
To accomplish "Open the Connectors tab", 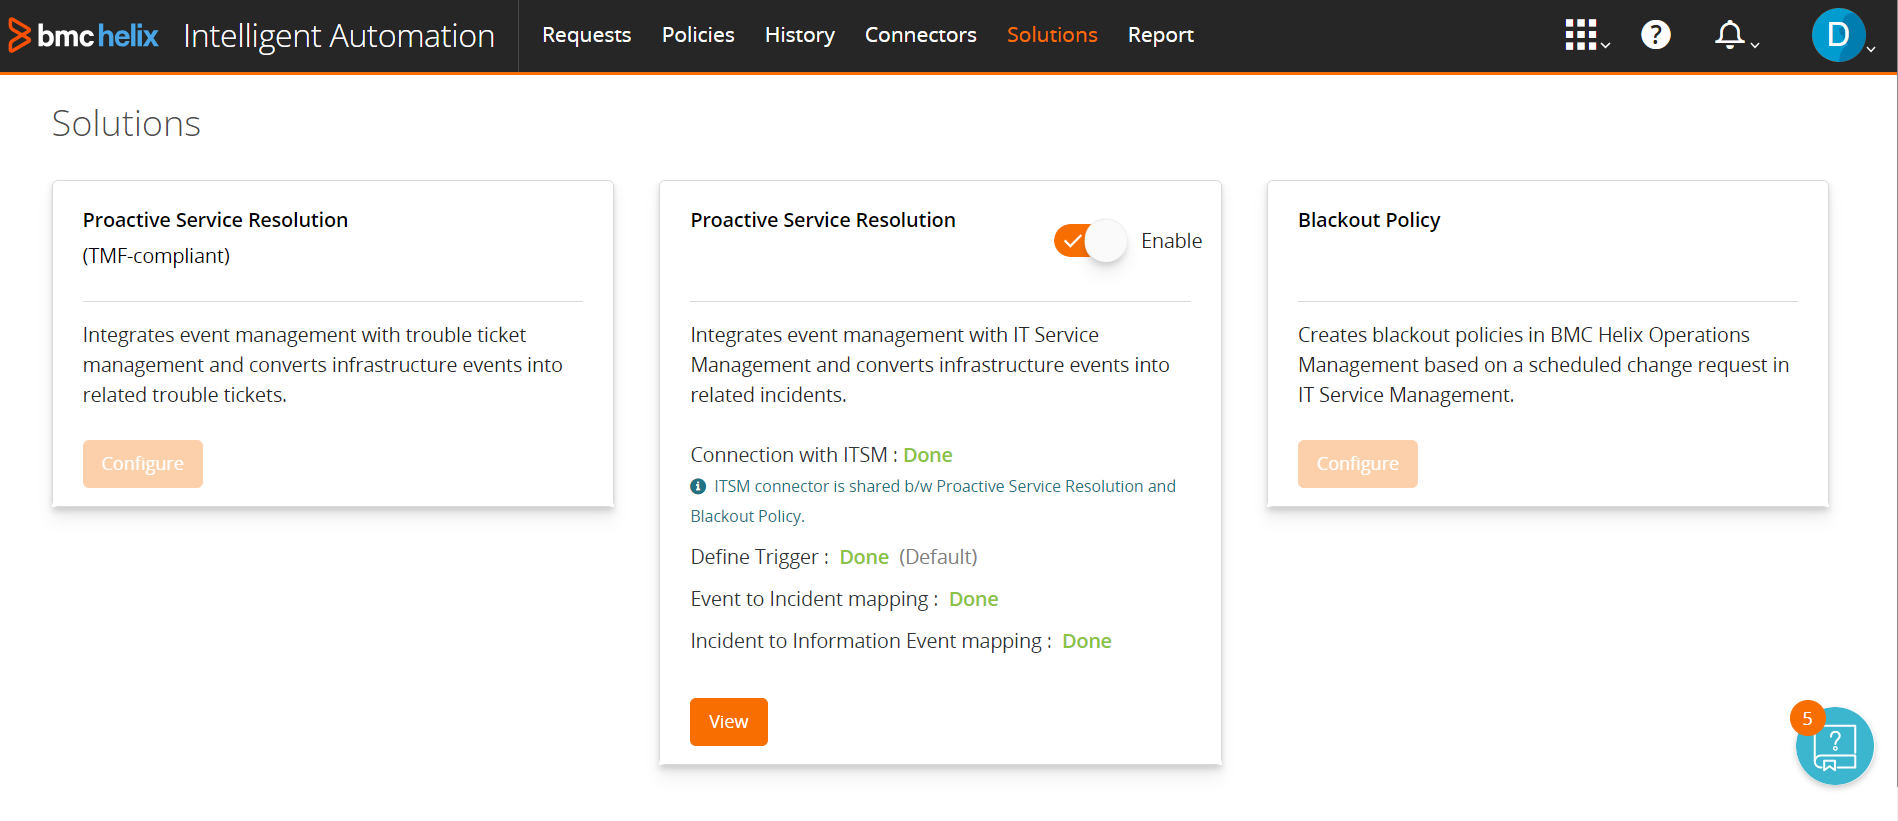I will (921, 35).
